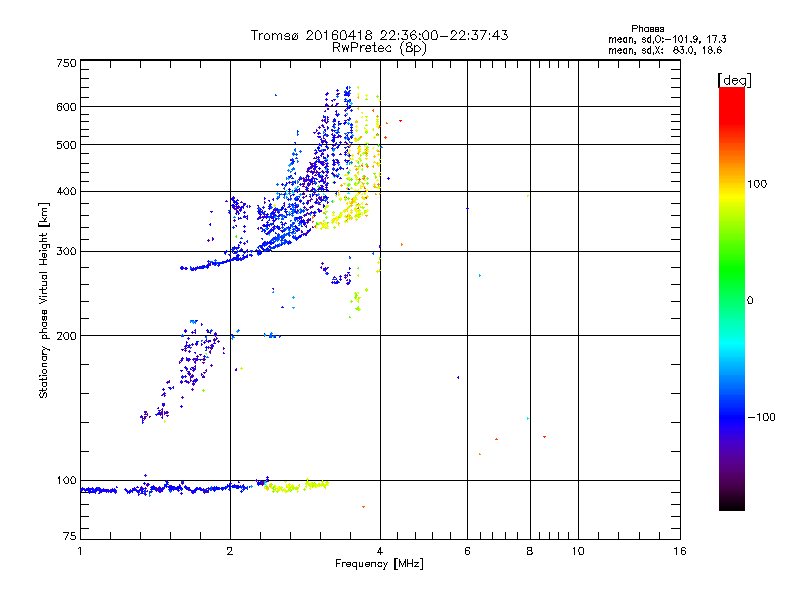Click the 'mean, sd,O:-101.9, 17.3' line
Viewport: 800px width, 600px height.
(667, 39)
